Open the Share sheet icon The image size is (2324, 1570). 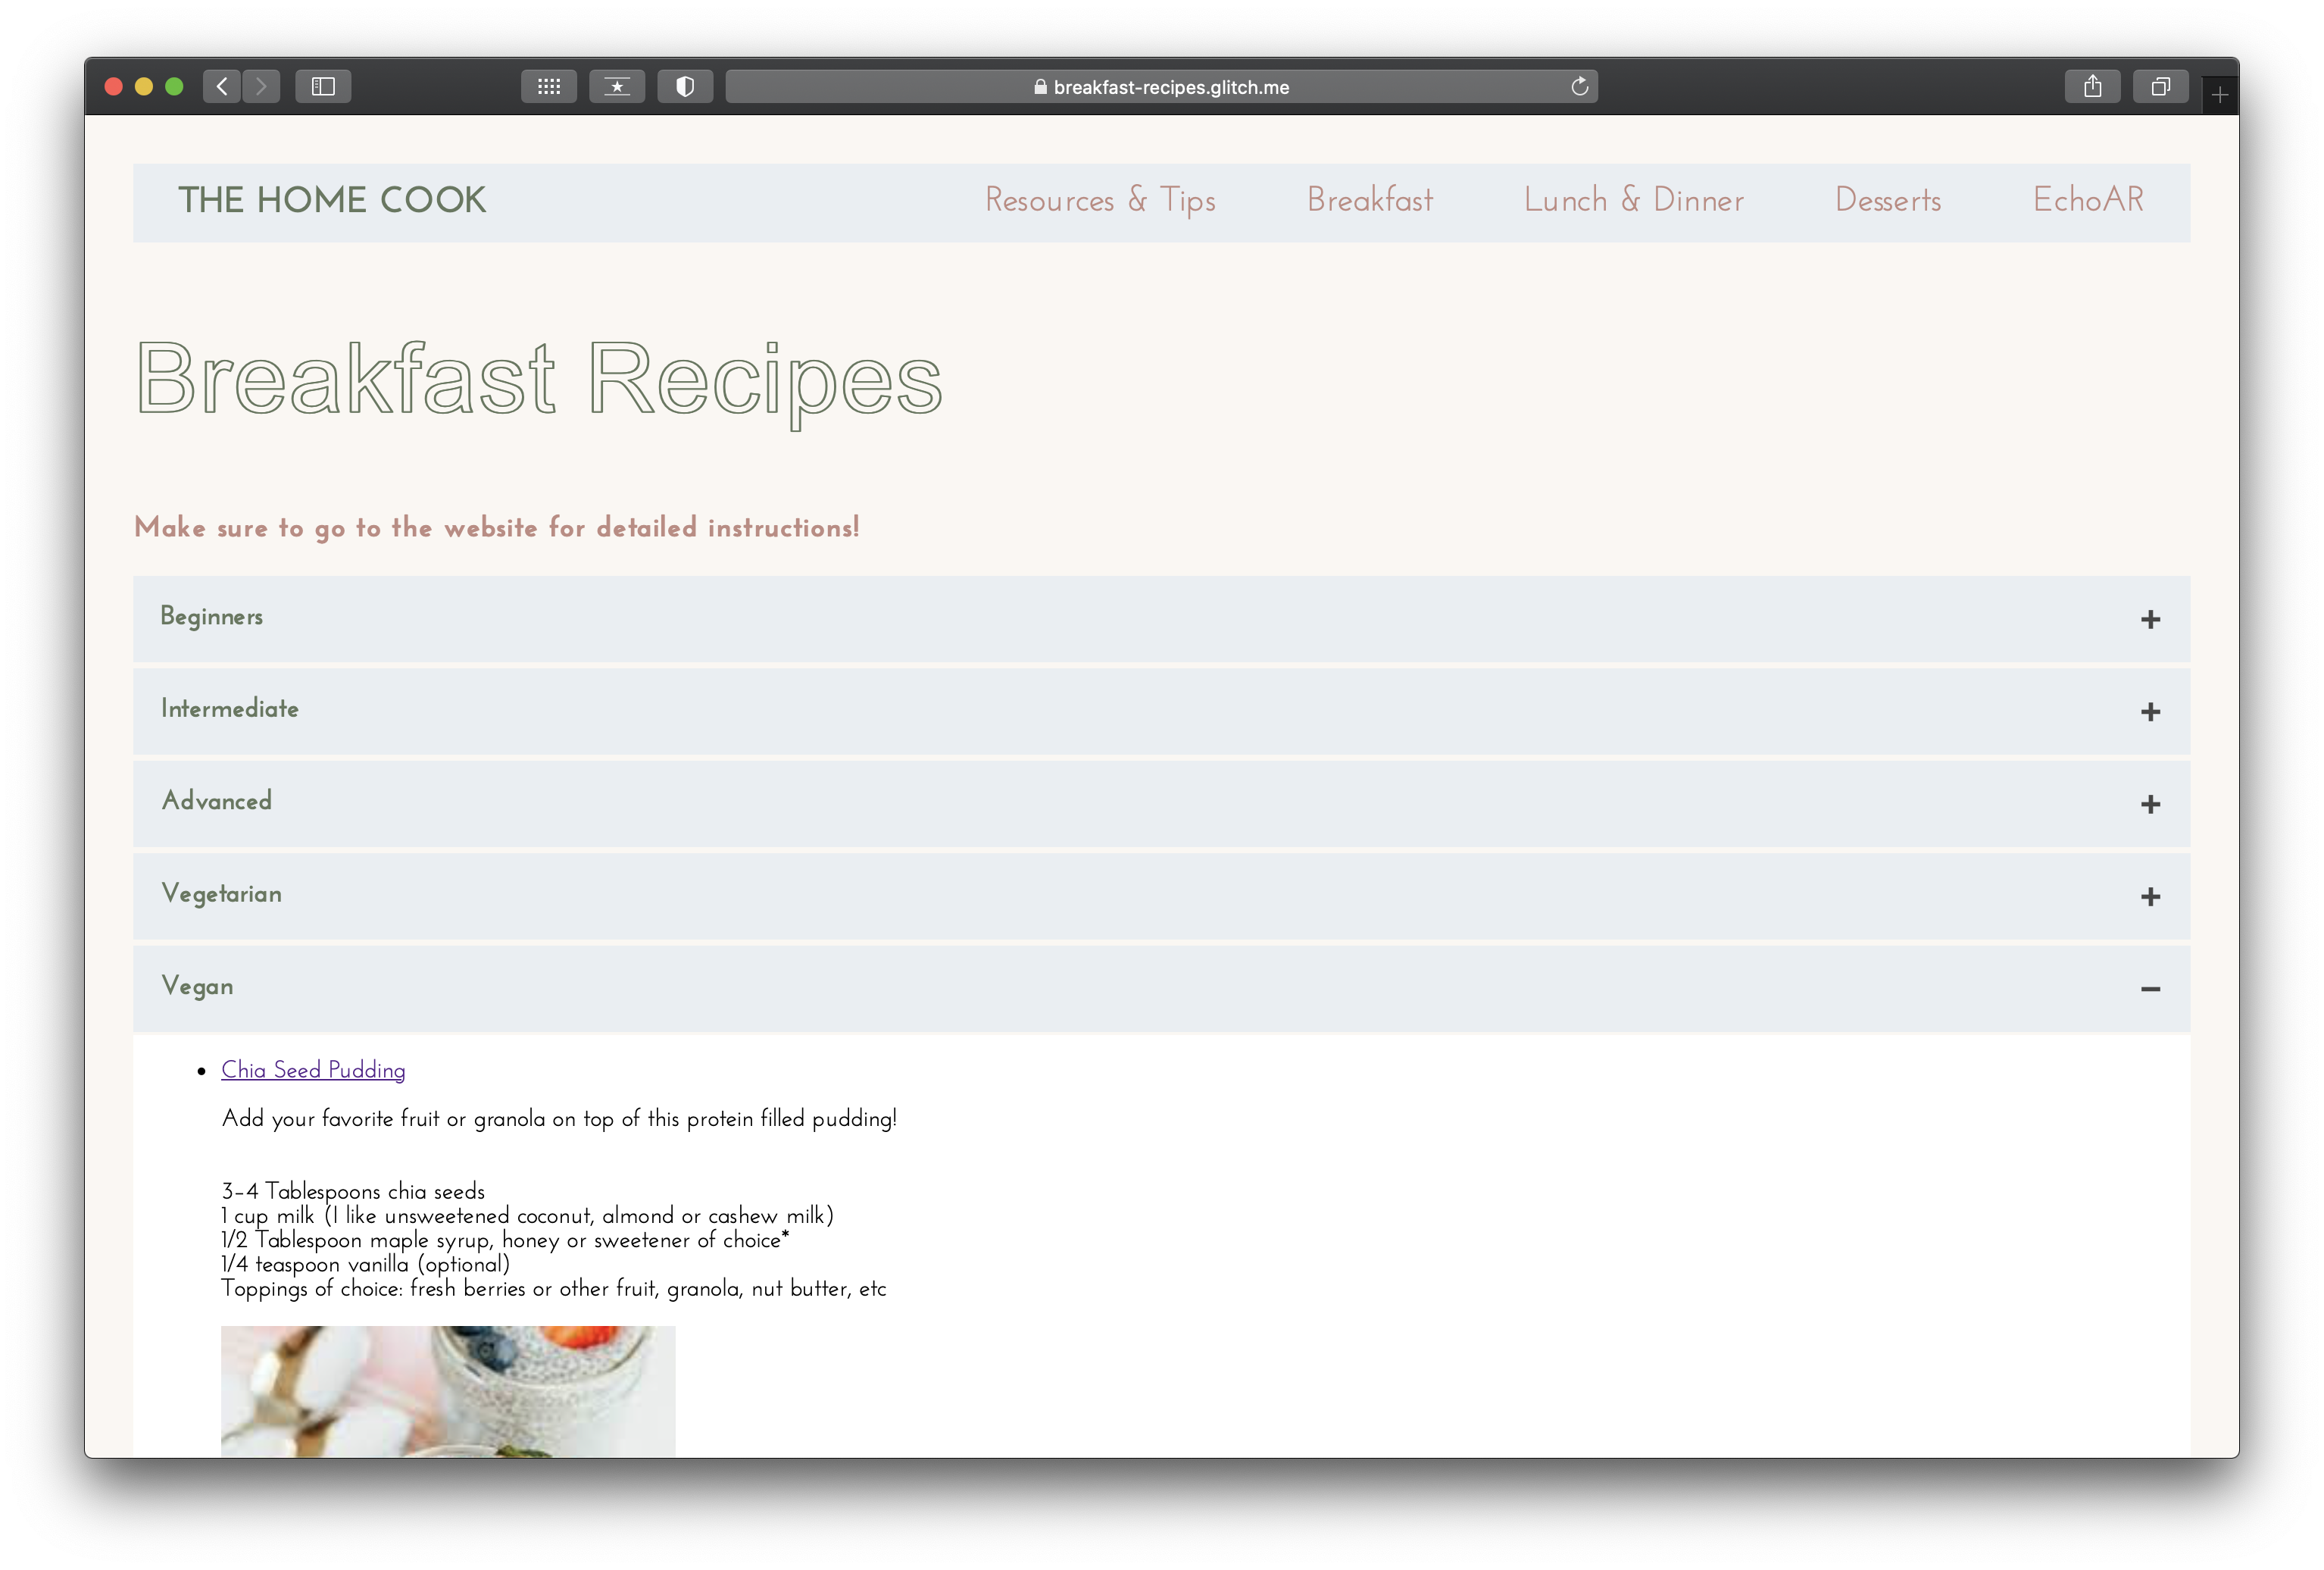[2092, 87]
